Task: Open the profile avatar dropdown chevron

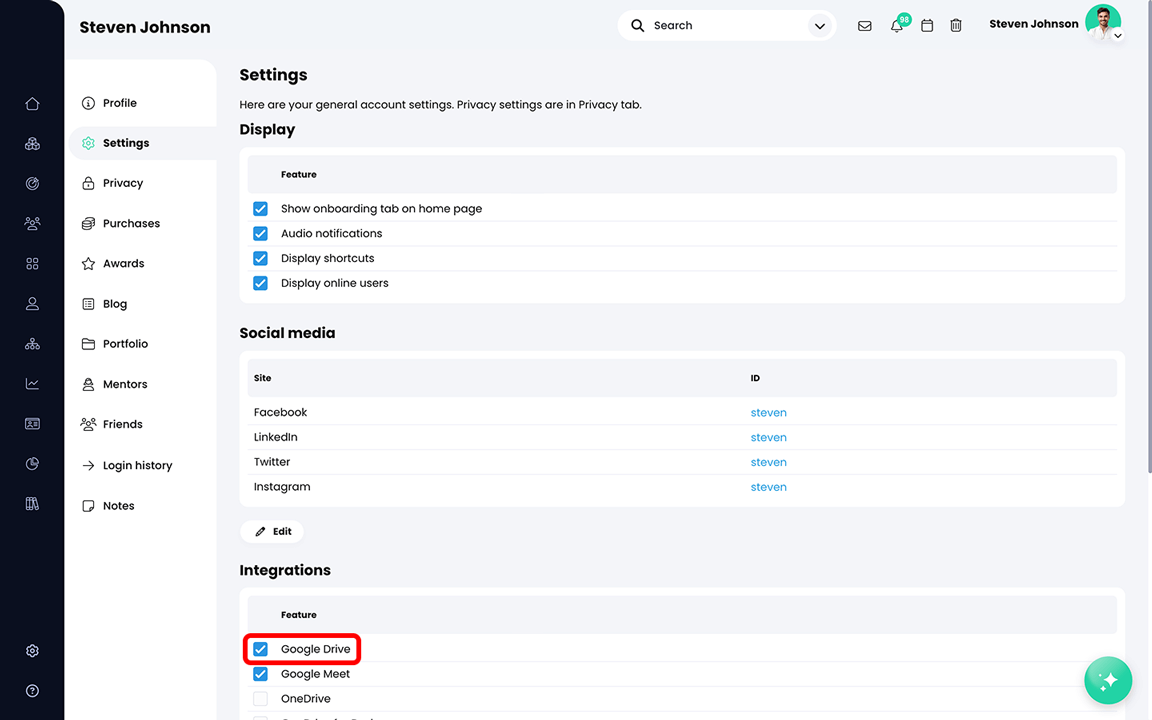Action: (x=1118, y=36)
